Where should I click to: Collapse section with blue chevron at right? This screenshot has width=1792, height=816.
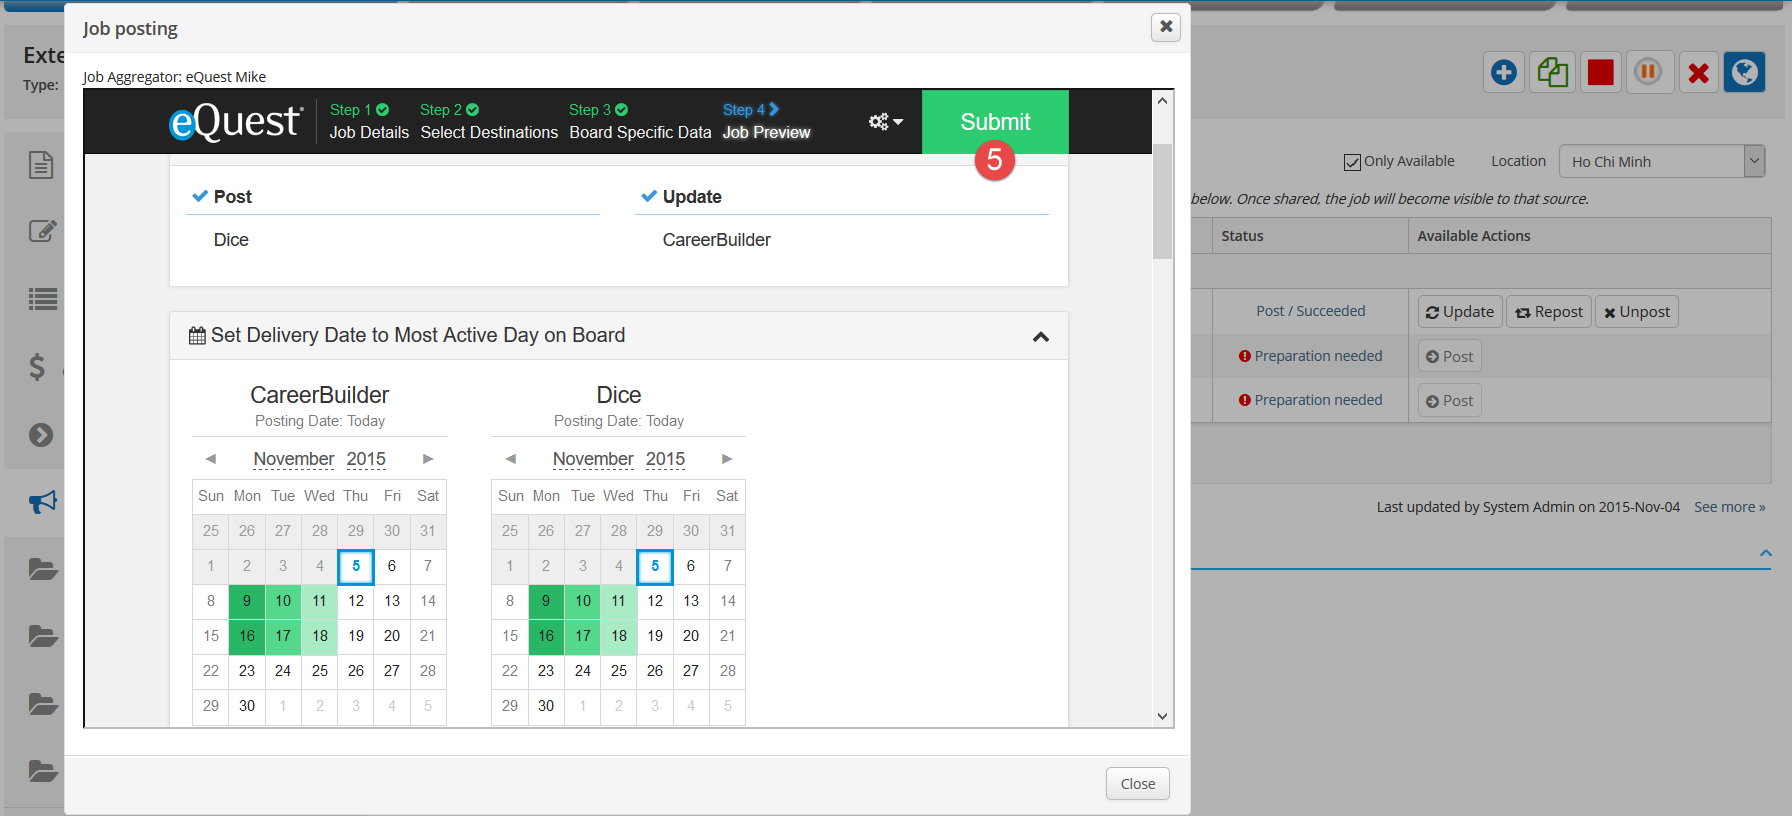point(1766,553)
